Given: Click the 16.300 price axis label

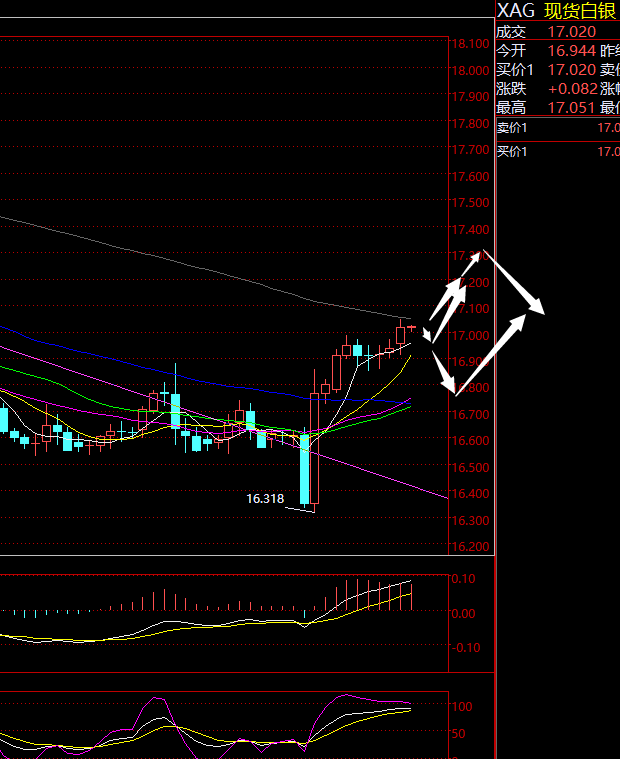Looking at the screenshot, I should (x=470, y=520).
